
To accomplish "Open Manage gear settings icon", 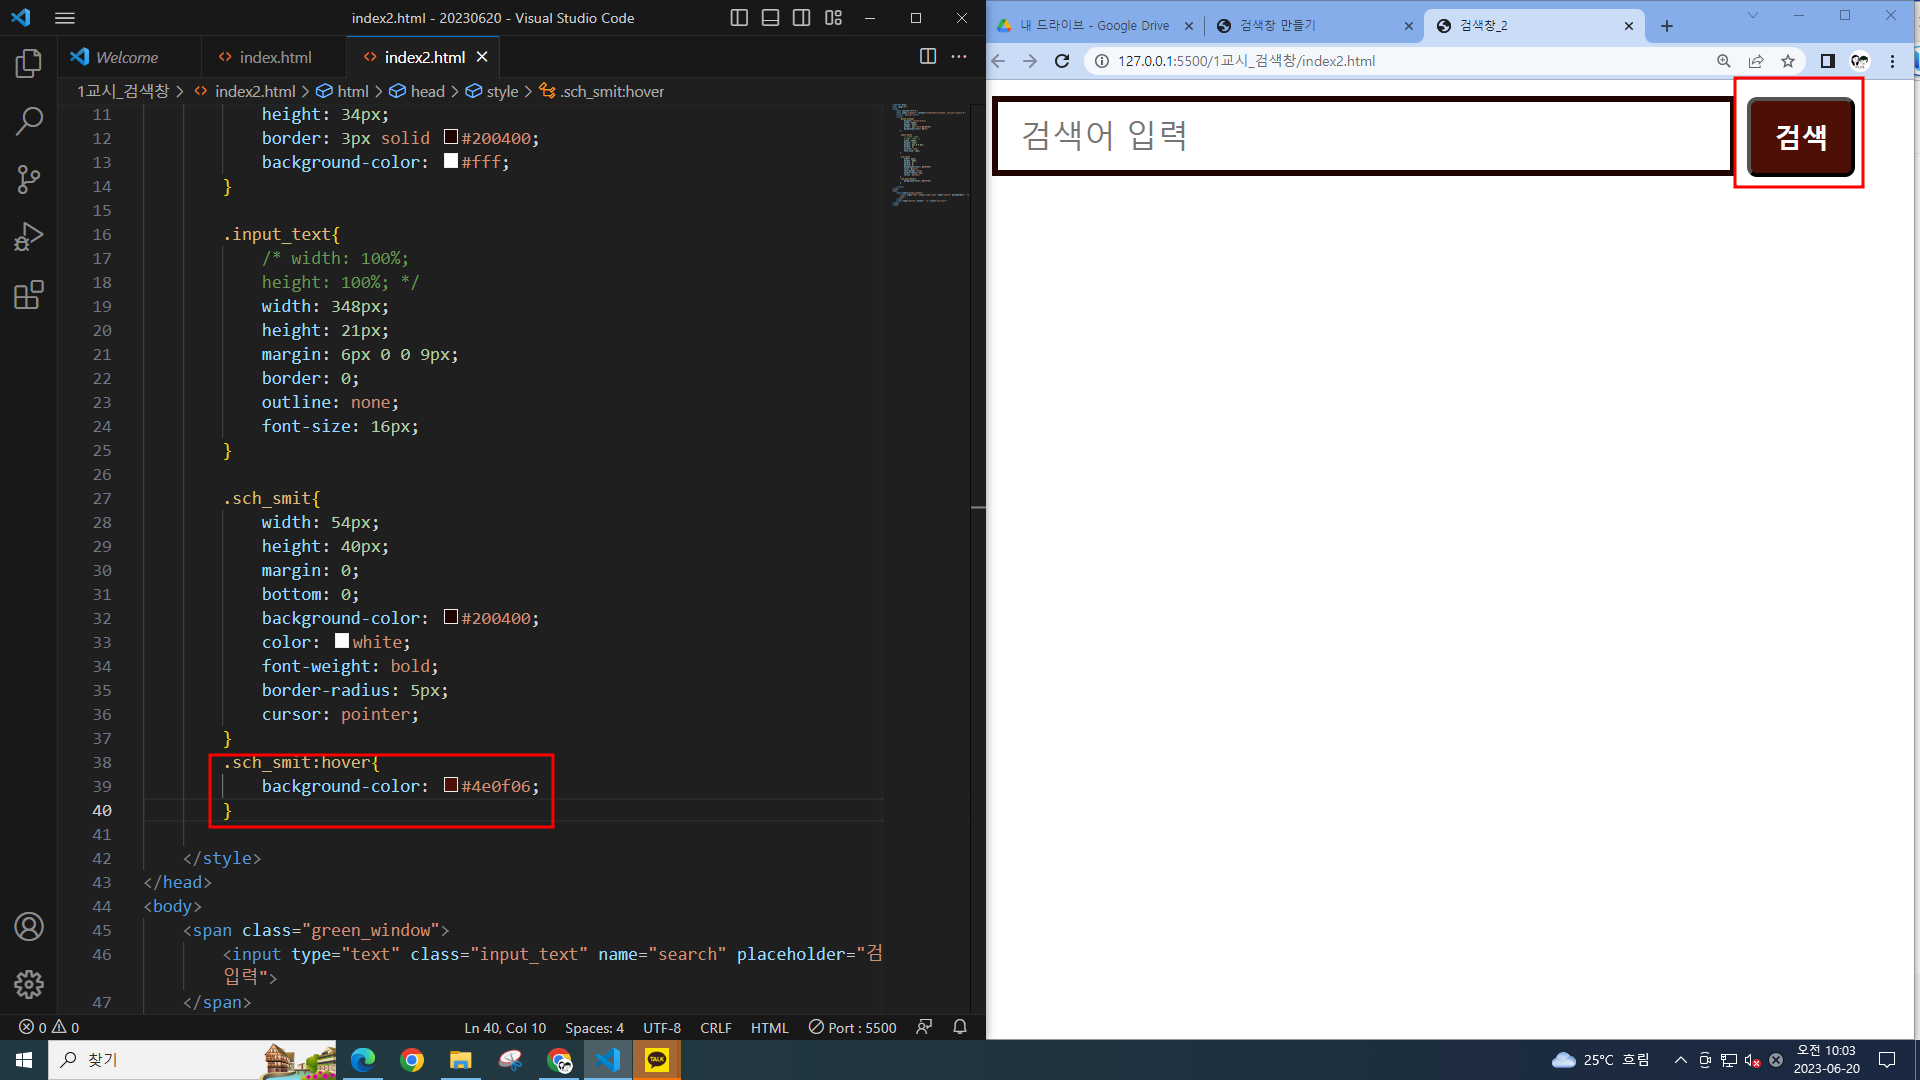I will tap(29, 985).
